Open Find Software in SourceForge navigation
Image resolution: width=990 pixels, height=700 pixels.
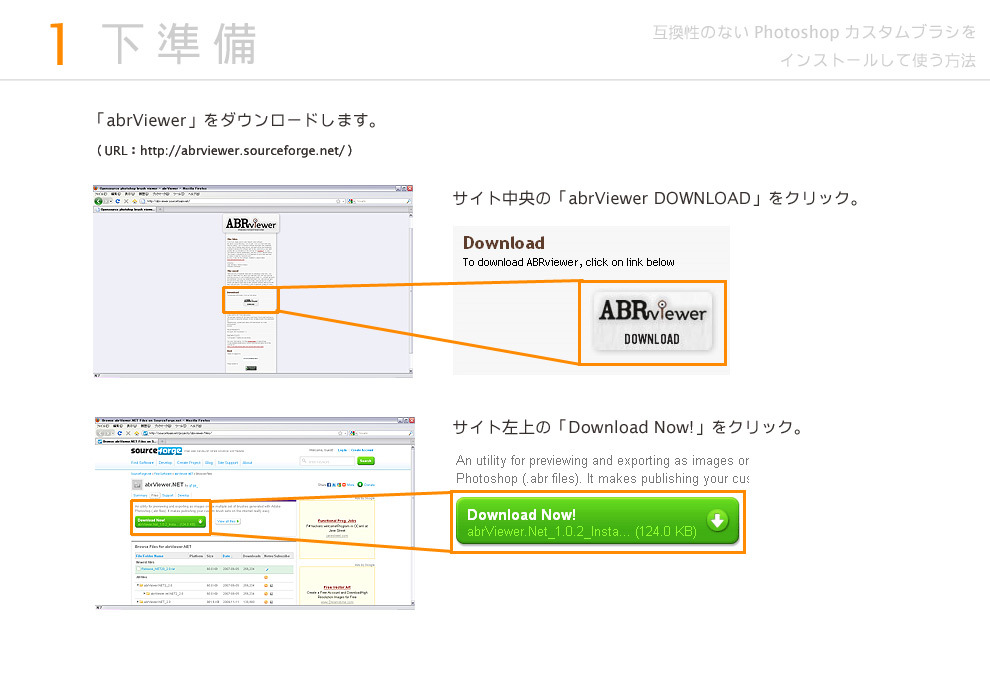tap(143, 463)
